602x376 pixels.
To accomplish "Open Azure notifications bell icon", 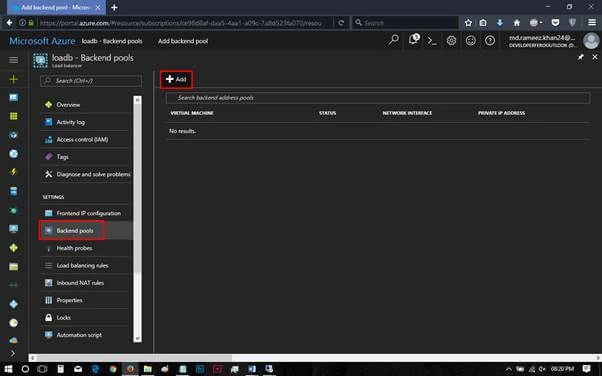I will (x=413, y=40).
